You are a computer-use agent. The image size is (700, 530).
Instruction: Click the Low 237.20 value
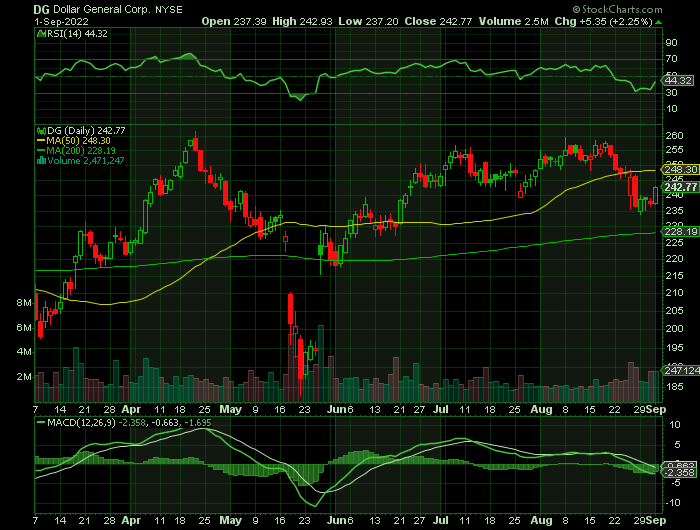(368, 21)
